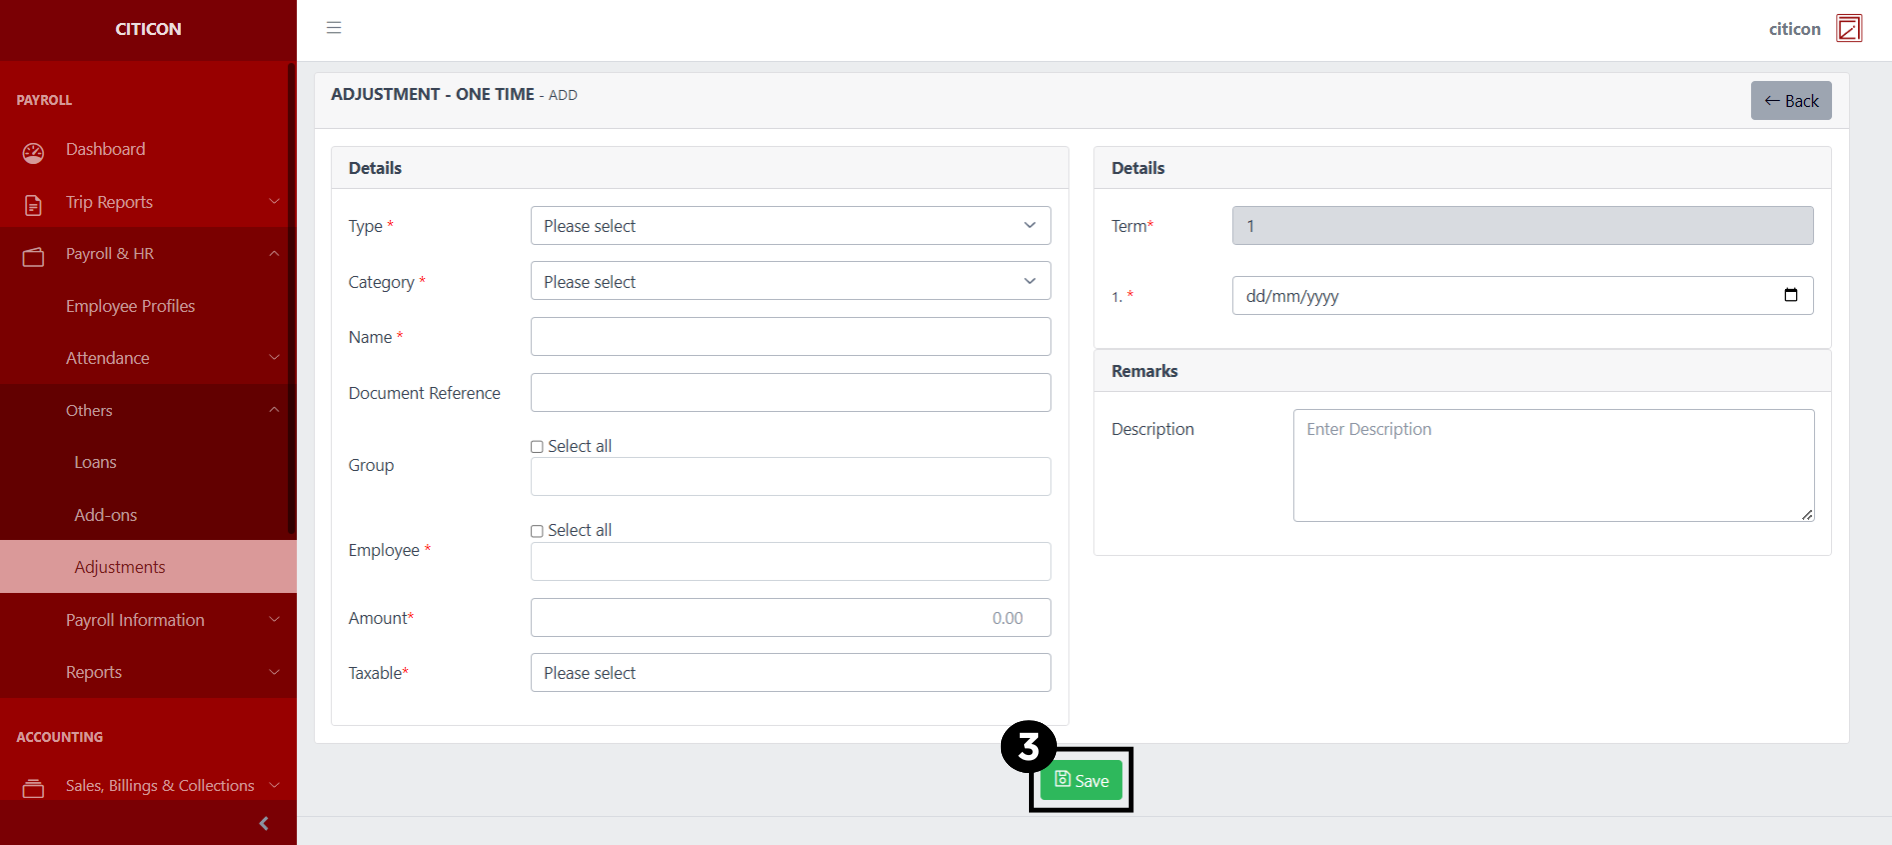
Task: Click the Trip Reports document icon
Action: 33,205
